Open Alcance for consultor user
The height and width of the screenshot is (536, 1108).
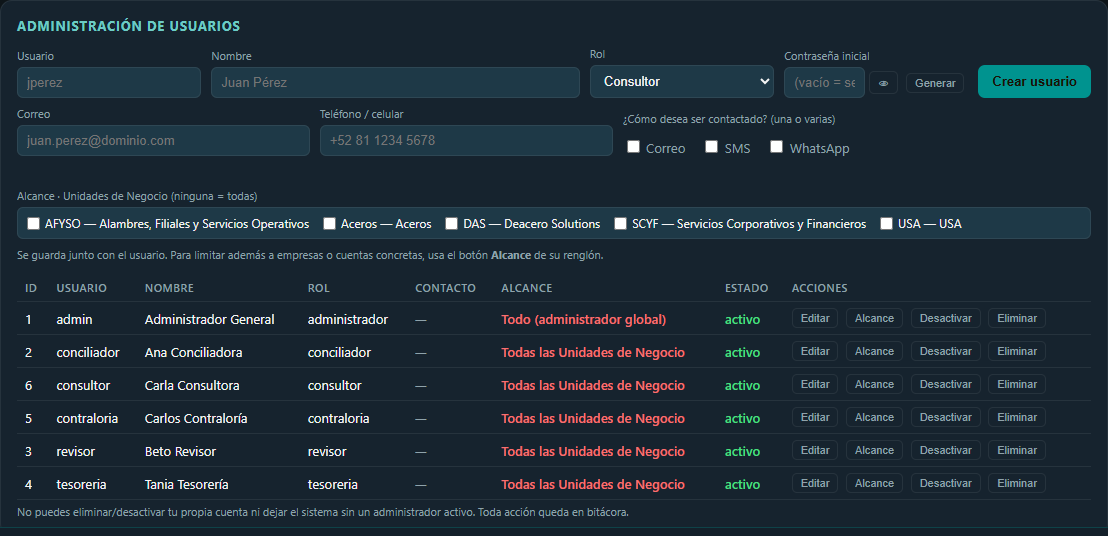point(874,384)
